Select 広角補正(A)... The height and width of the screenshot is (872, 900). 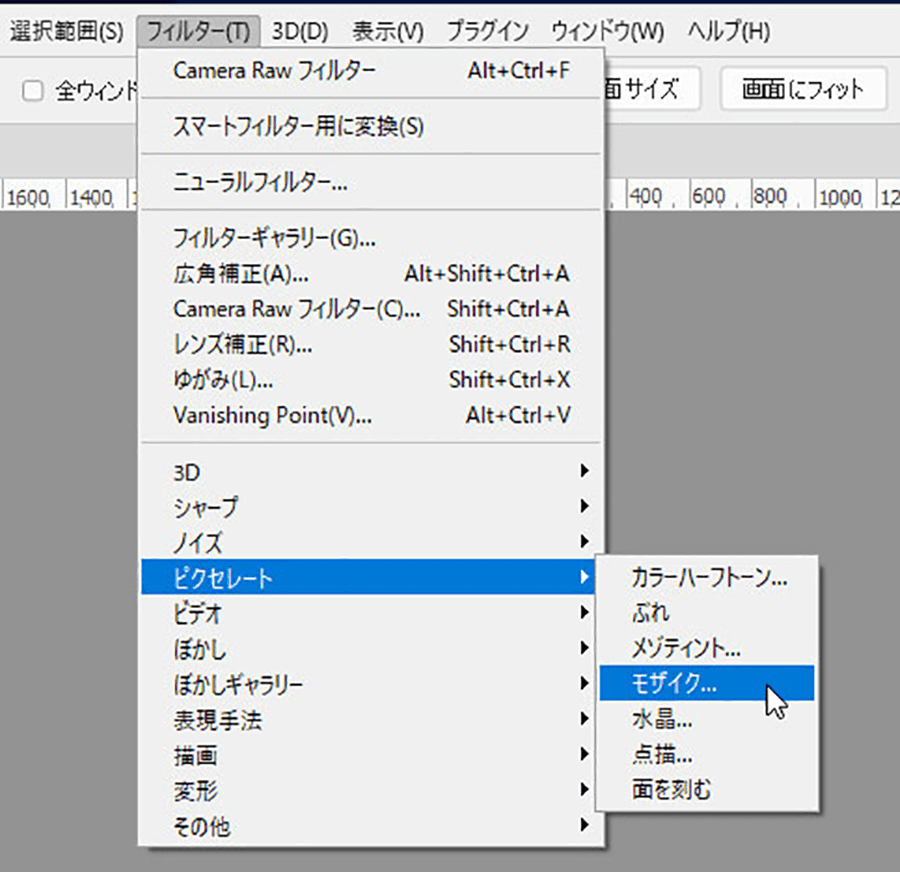pos(371,273)
